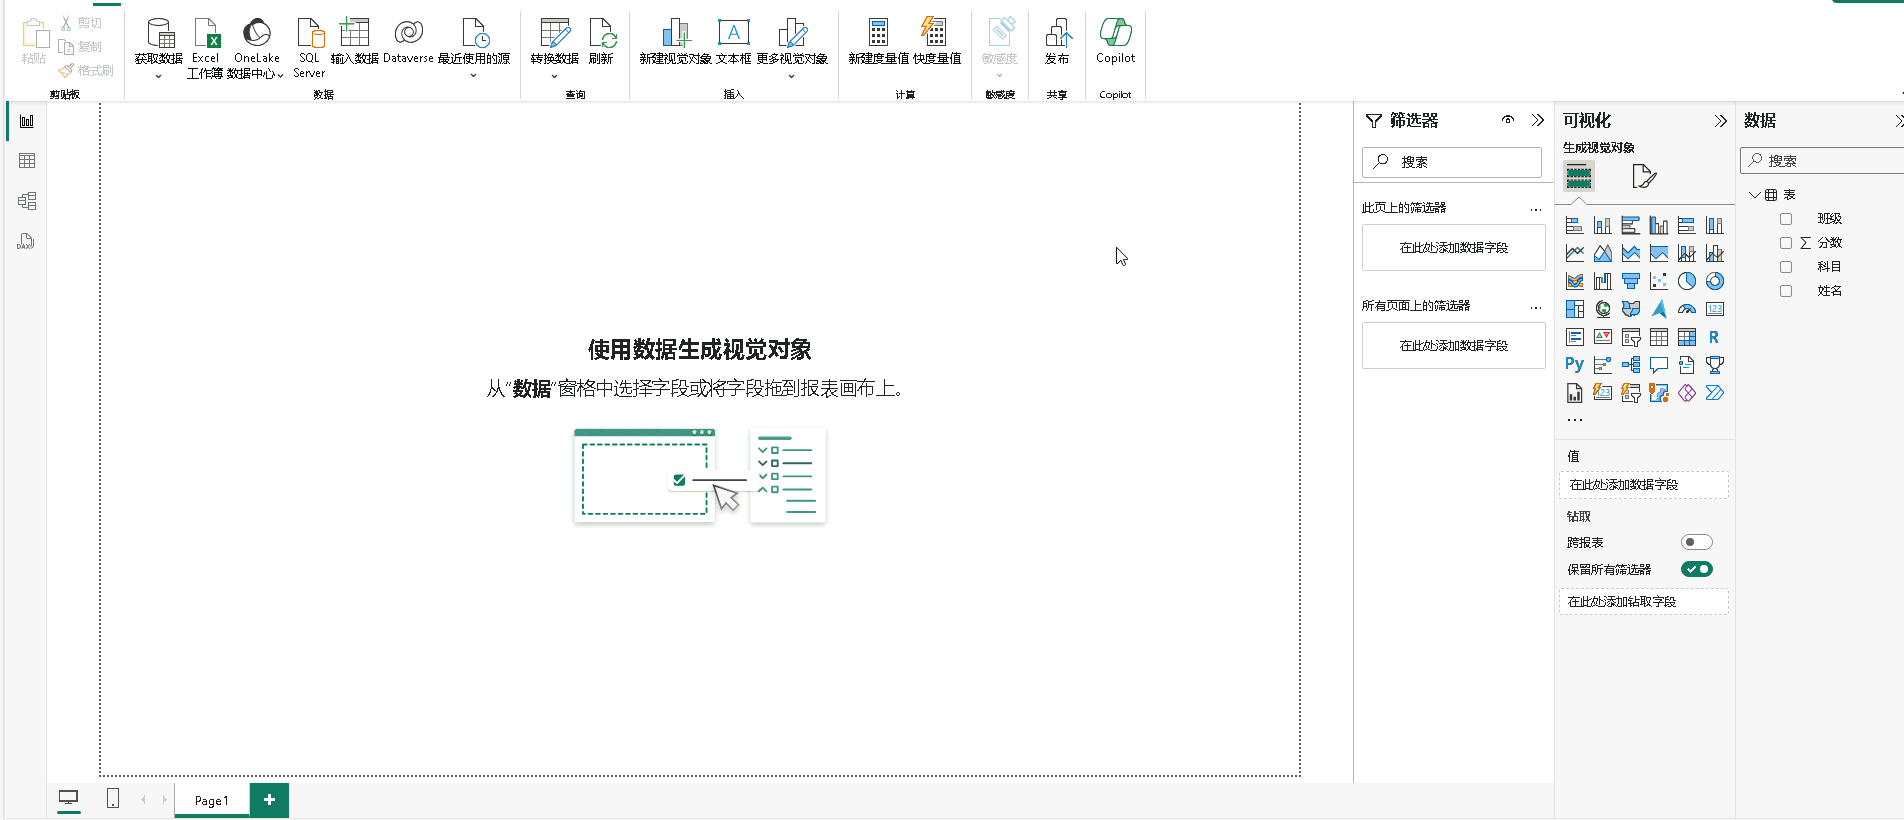Insert a 新建视觉对象 (new visual)
Viewport: 1904px width, 820px height.
tap(676, 40)
